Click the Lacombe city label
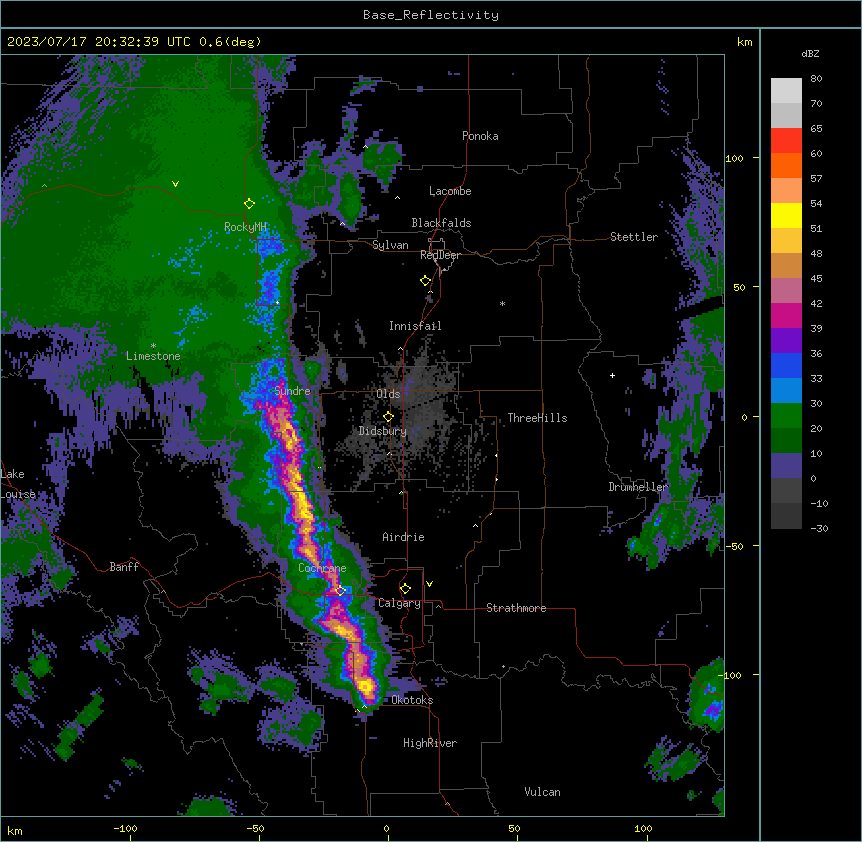This screenshot has height=842, width=862. click(450, 191)
